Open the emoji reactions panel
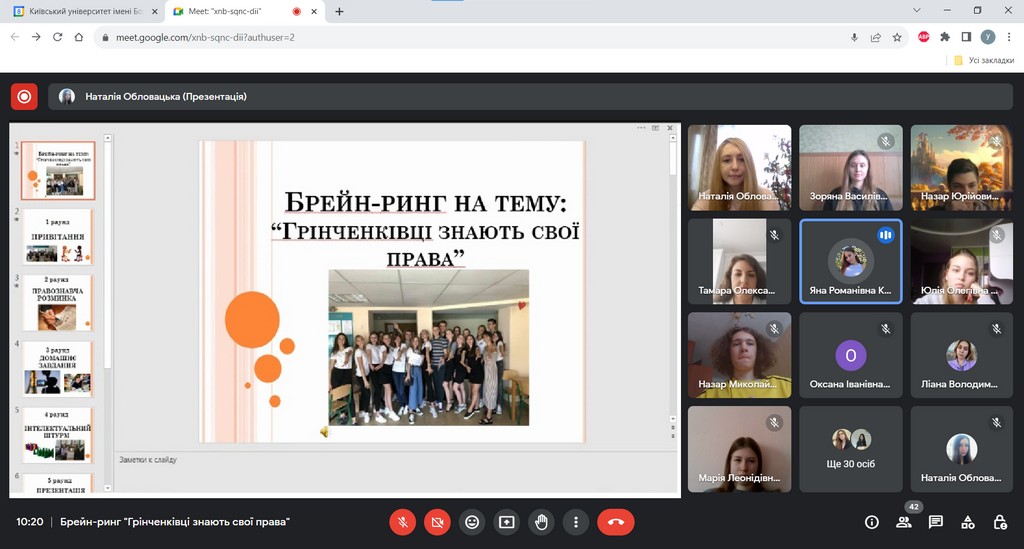The image size is (1024, 549). (x=472, y=521)
